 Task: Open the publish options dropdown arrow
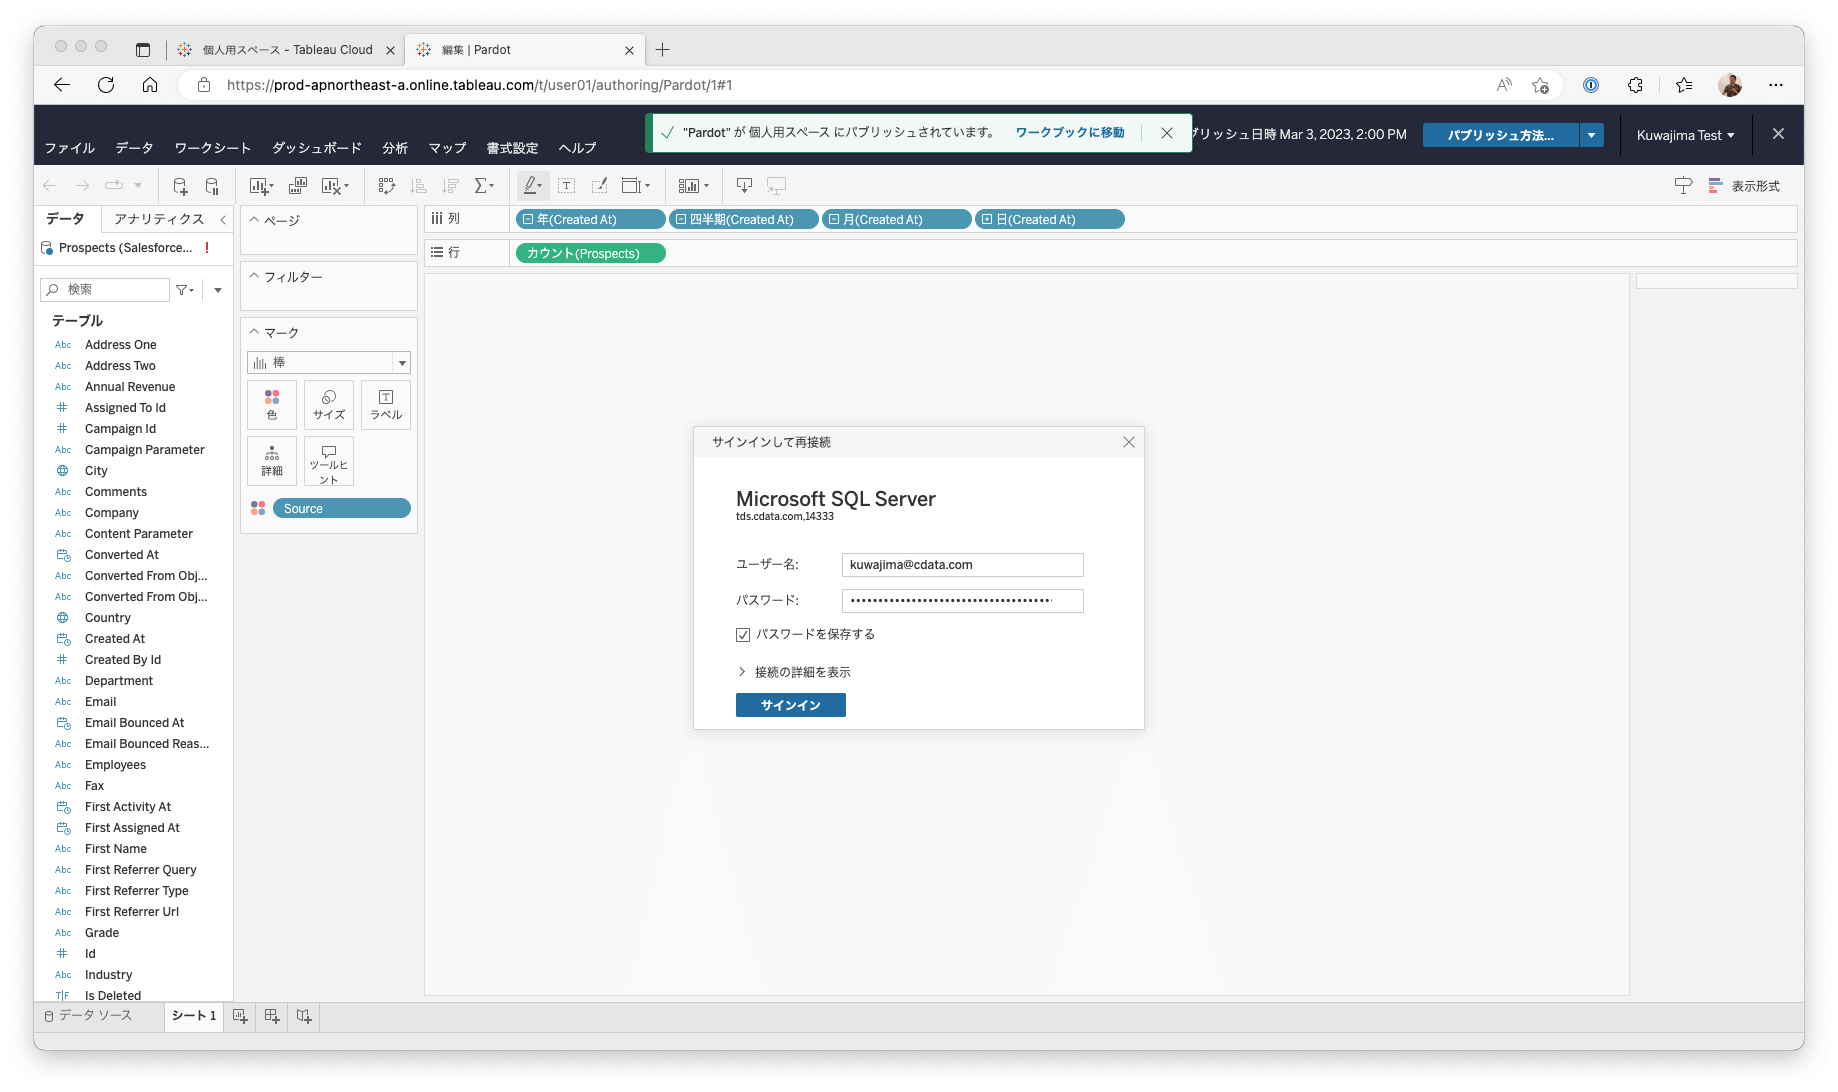1592,135
